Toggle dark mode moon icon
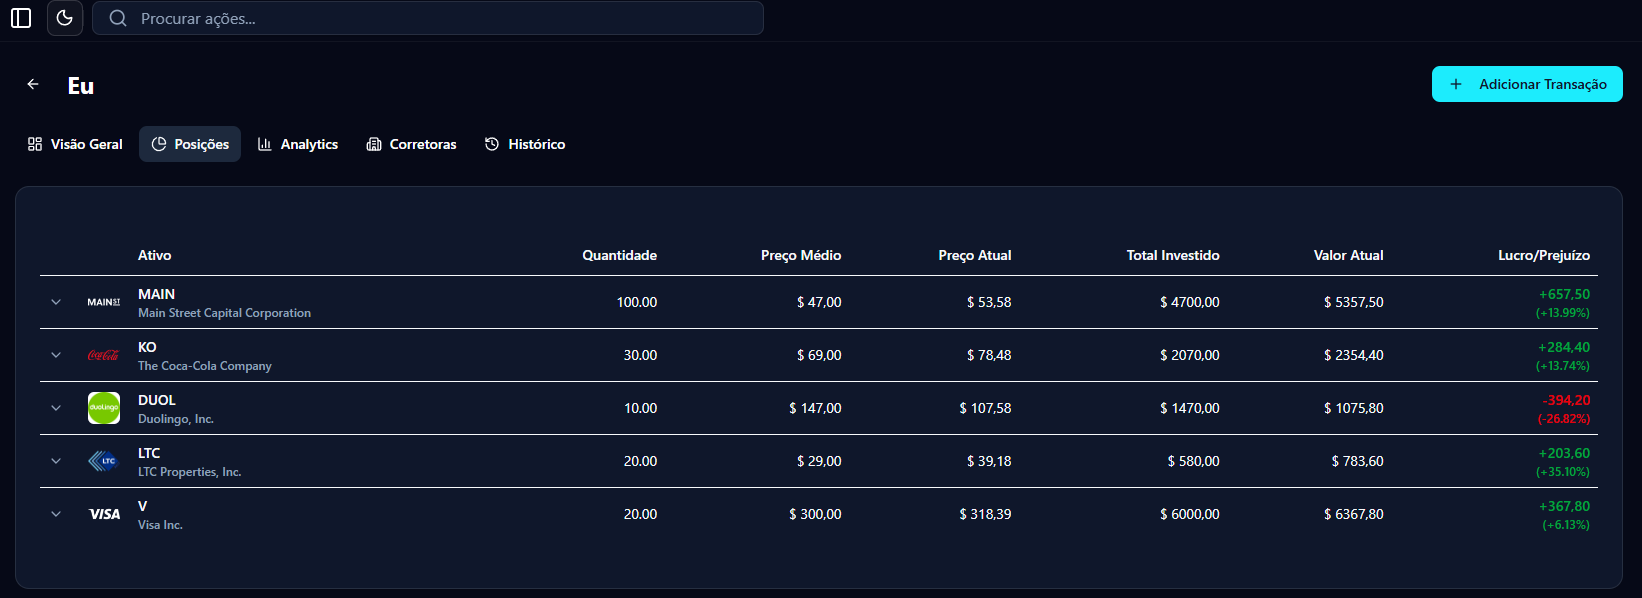Screen dimensions: 1642x598 click(x=65, y=18)
